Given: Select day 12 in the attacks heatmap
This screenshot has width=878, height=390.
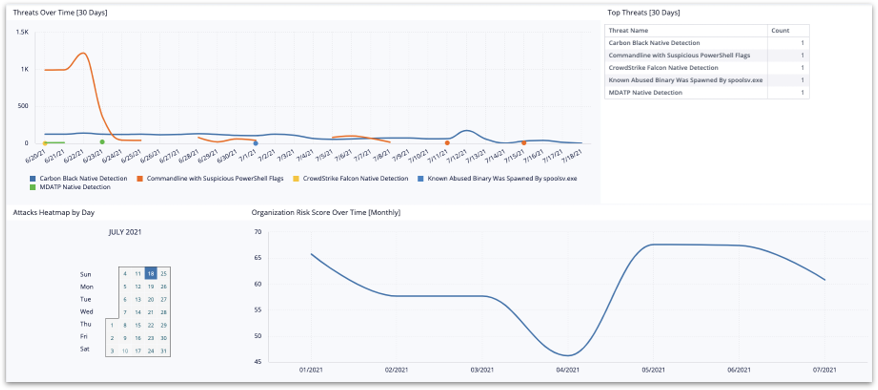Looking at the screenshot, I should [x=138, y=286].
